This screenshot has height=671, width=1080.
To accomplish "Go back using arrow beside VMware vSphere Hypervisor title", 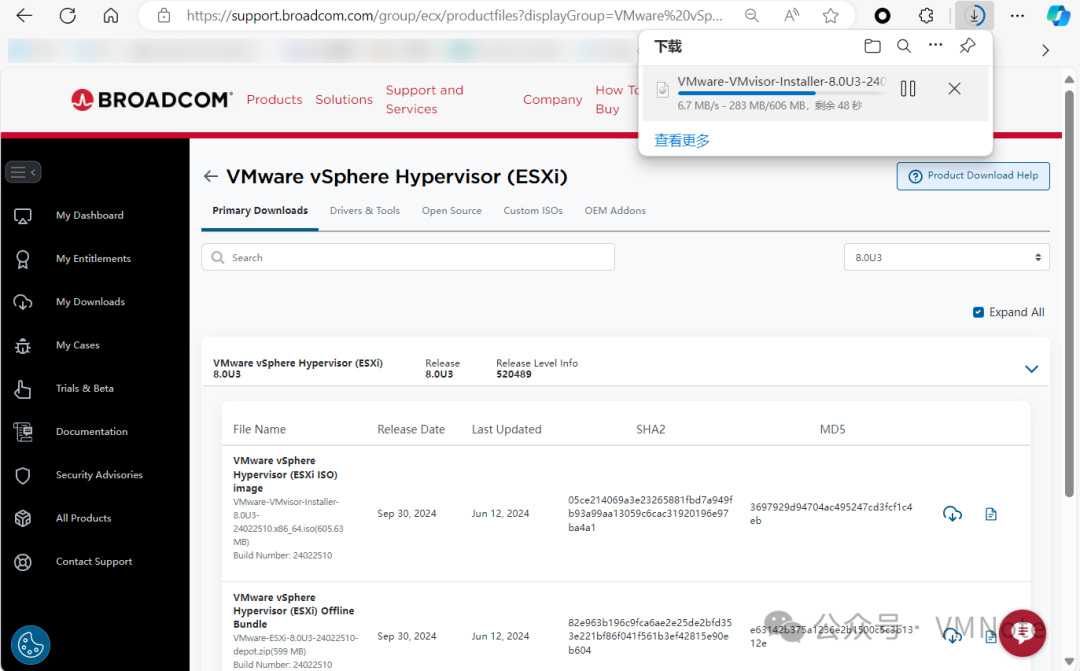I will pyautogui.click(x=211, y=176).
